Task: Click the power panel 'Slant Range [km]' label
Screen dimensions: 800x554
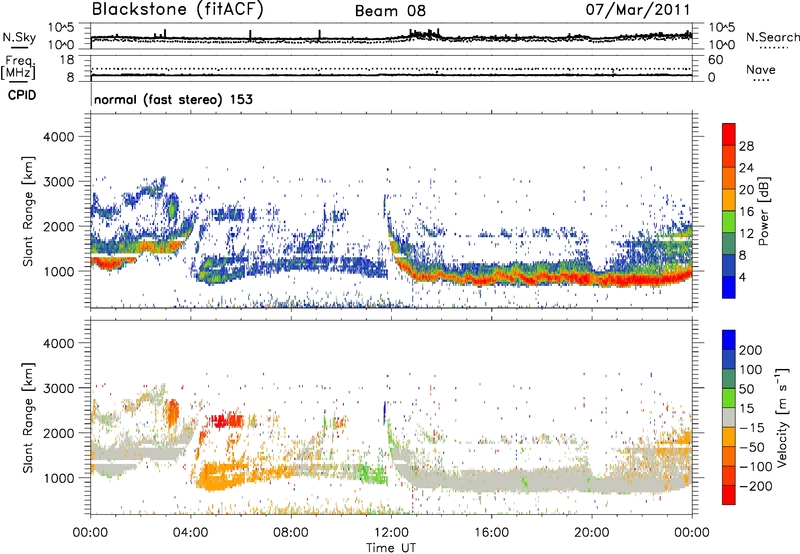Action: (28, 211)
